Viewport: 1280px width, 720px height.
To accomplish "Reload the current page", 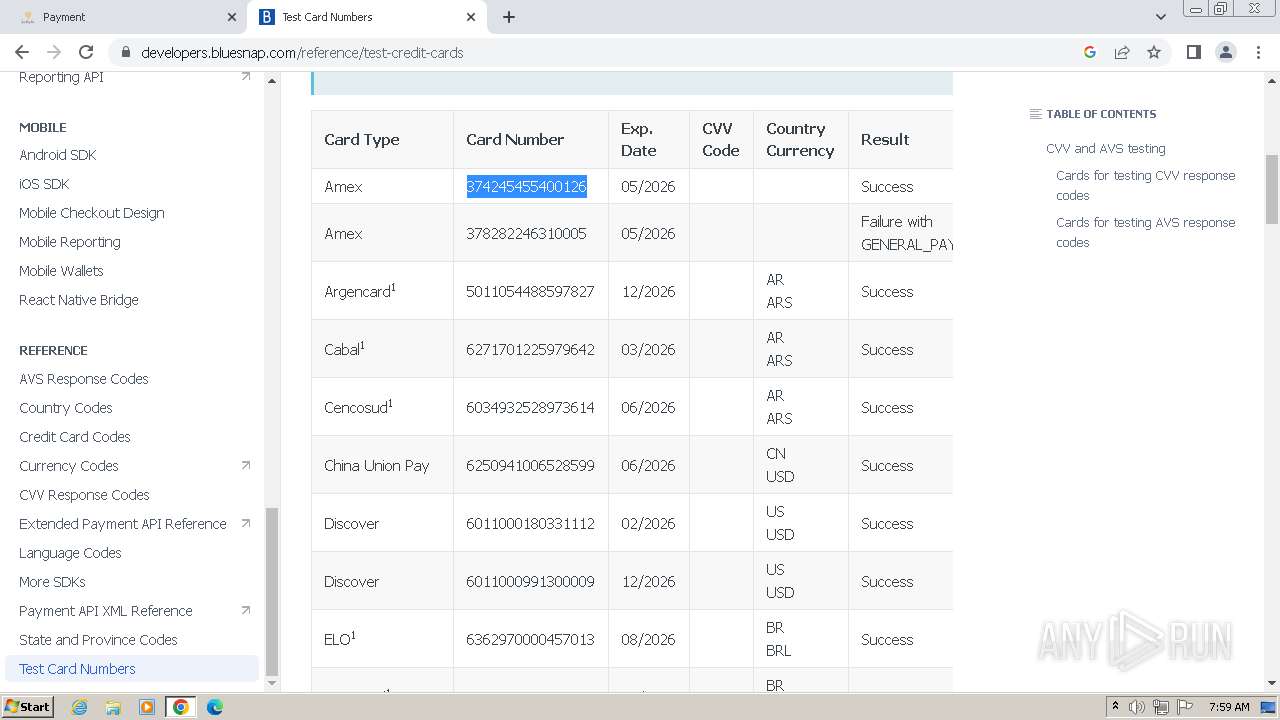I will click(86, 52).
